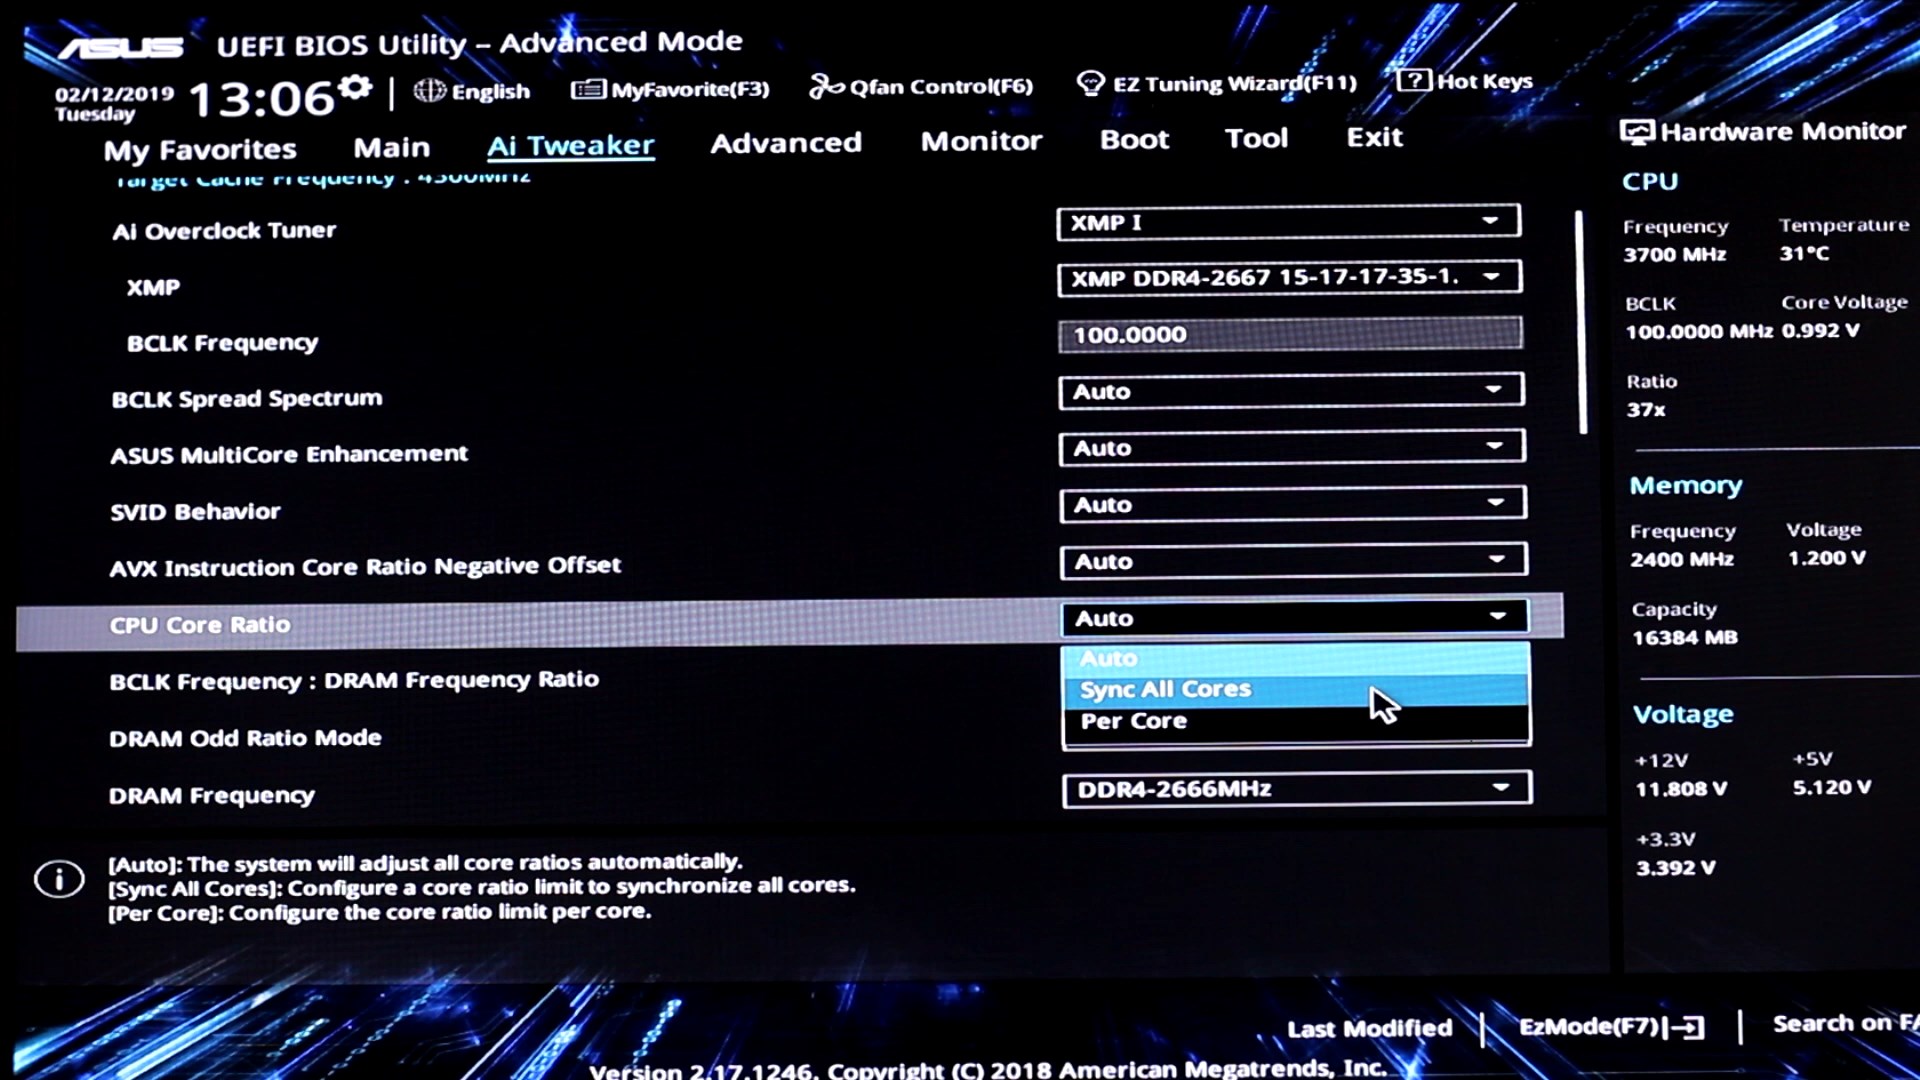Click the BCLK Frequency value field

pos(1290,334)
